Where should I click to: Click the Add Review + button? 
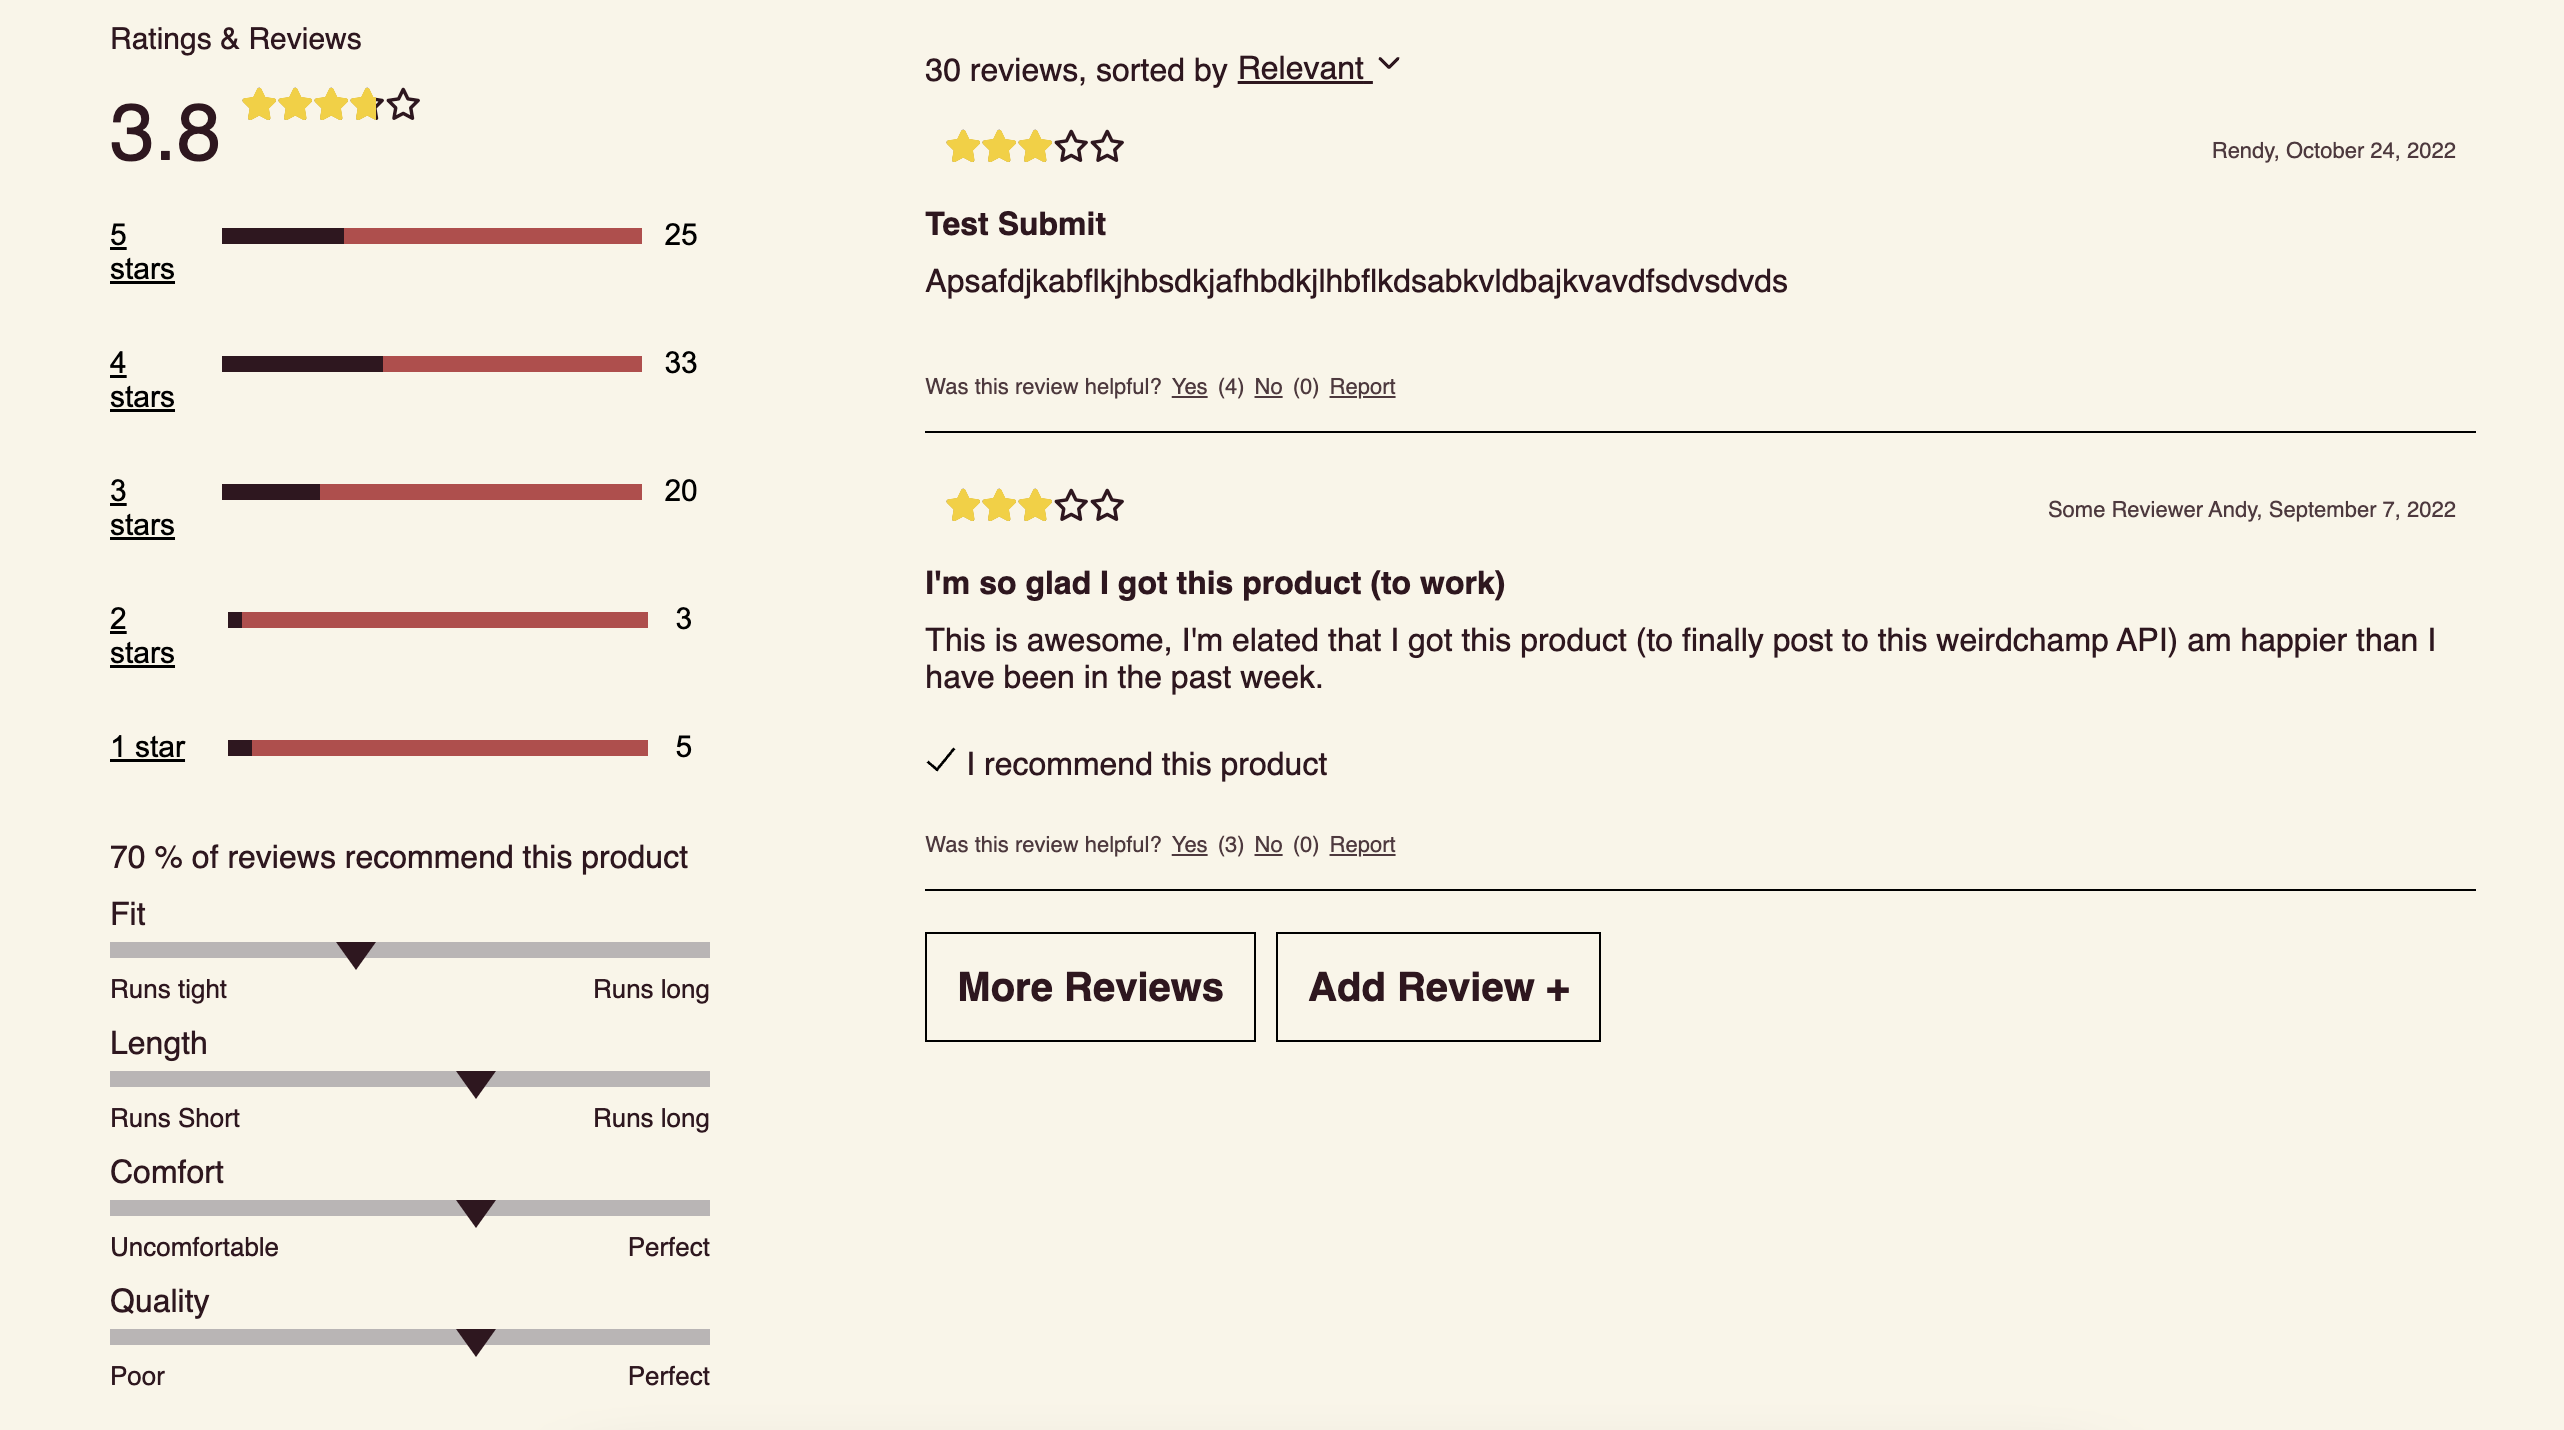(x=1438, y=987)
